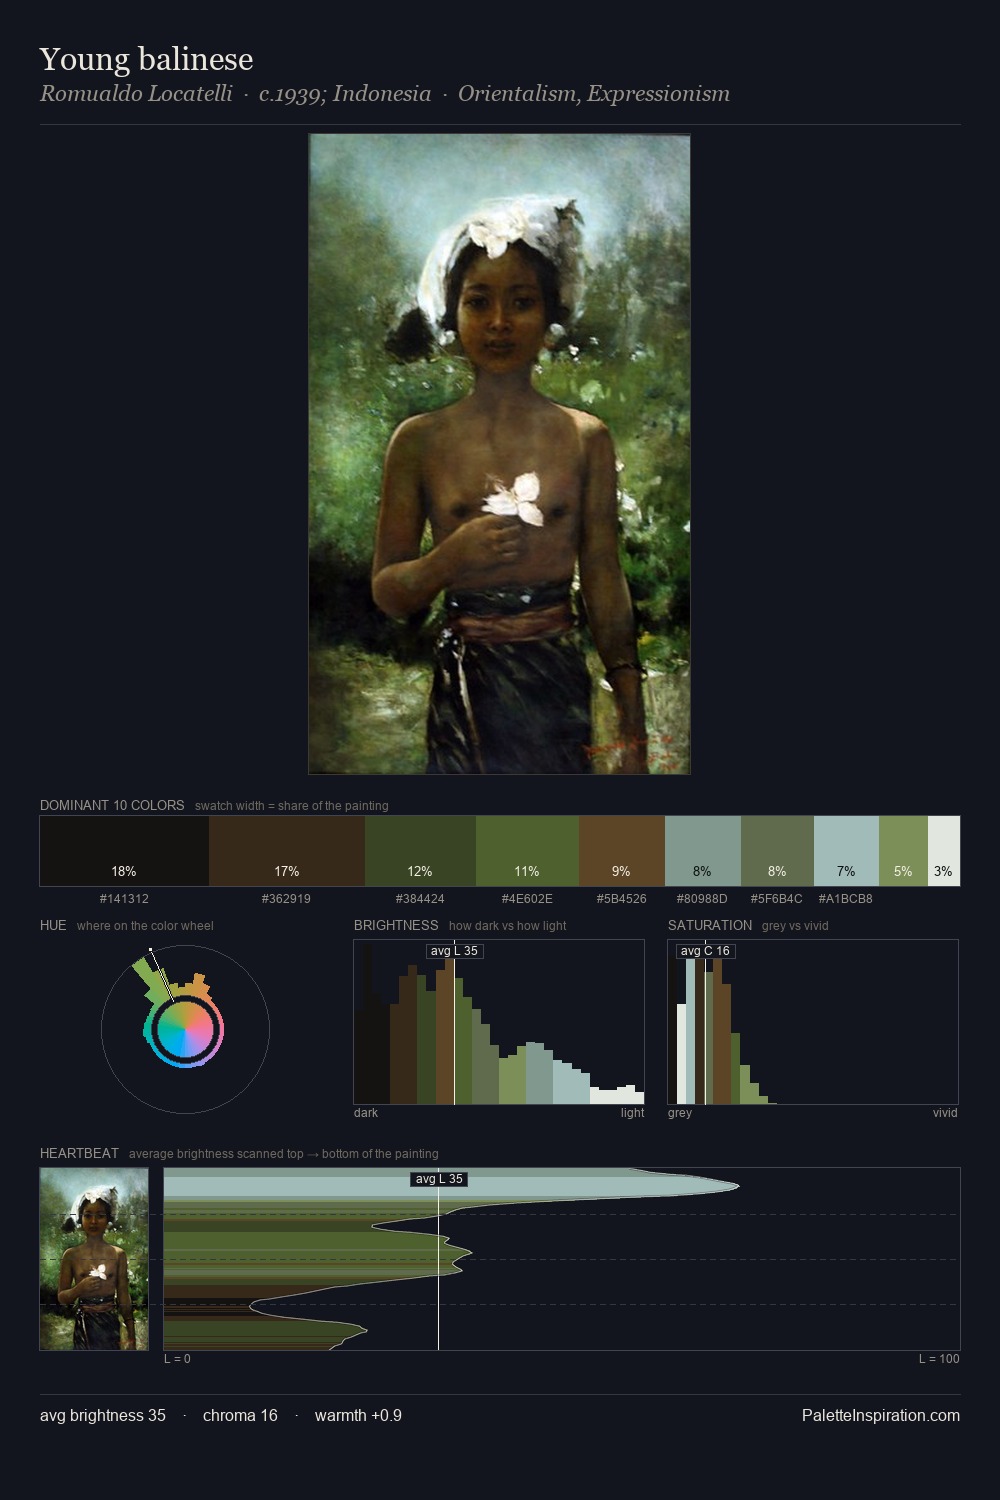The image size is (1000, 1500).
Task: Choose the #4E602E green swatch at 11%
Action: tap(527, 851)
